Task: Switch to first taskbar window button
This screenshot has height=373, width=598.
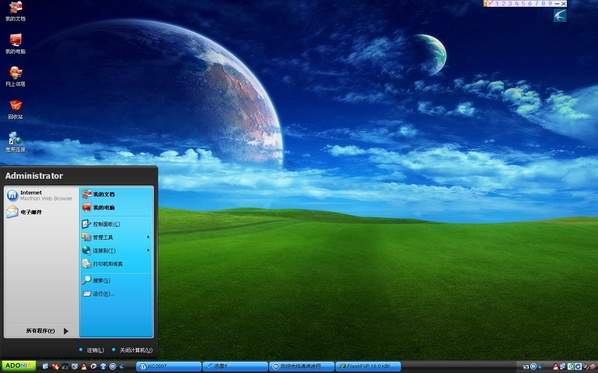Action: pos(169,366)
